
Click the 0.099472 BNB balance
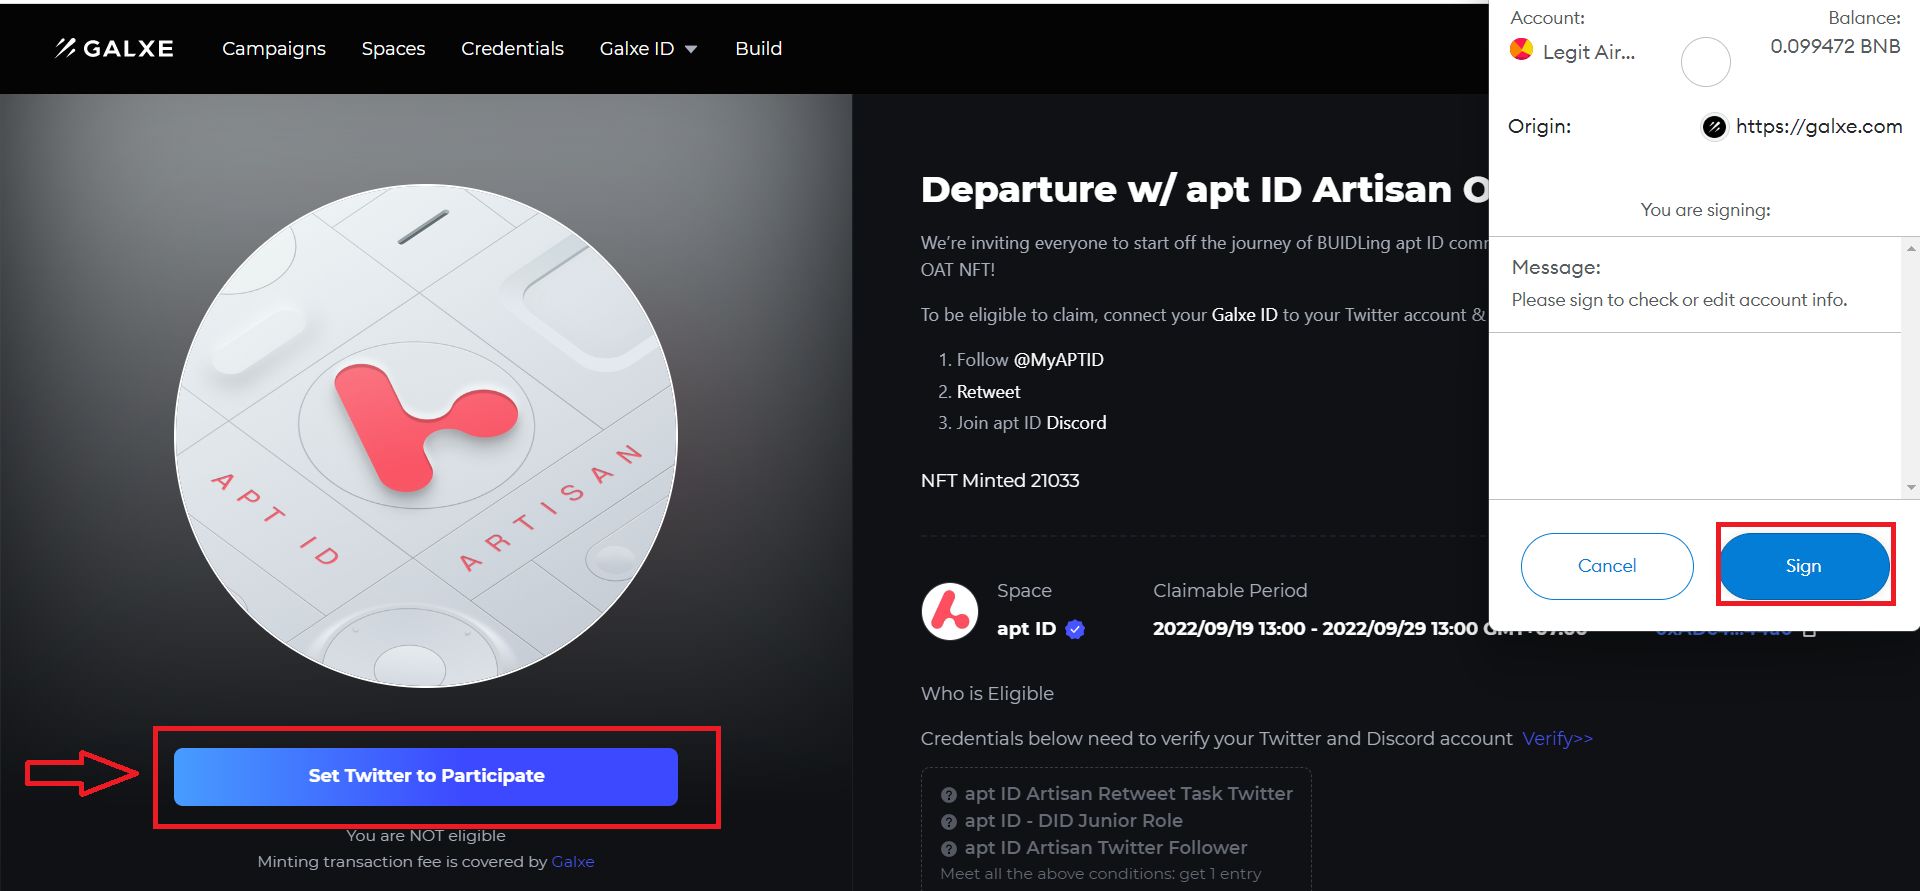1835,46
